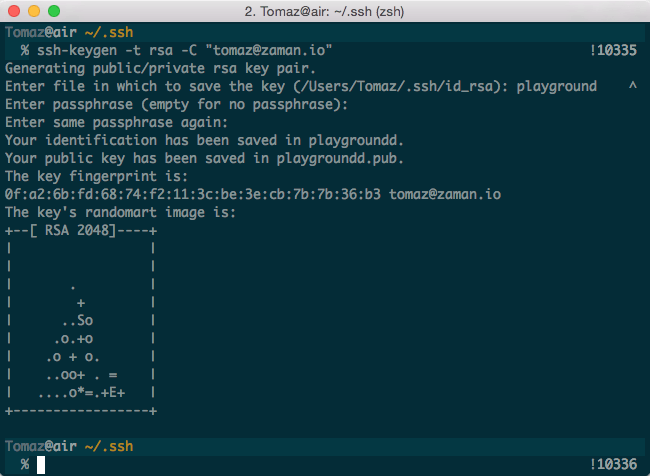The image size is (650, 476).
Task: Click the history number !10336
Action: click(613, 464)
